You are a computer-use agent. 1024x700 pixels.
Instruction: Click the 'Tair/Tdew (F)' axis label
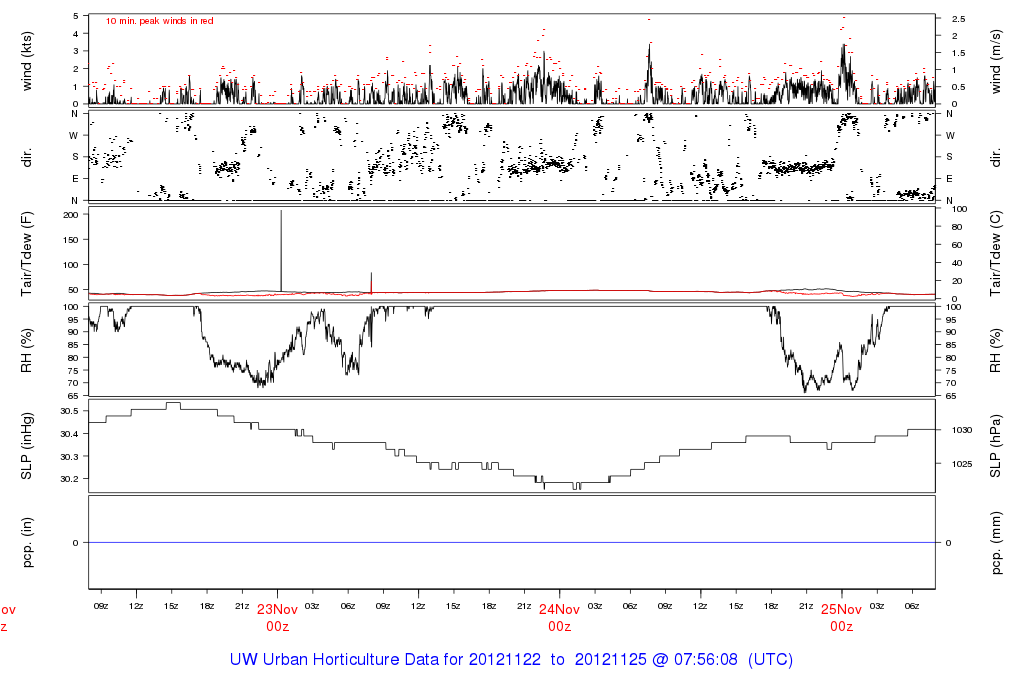(27, 254)
